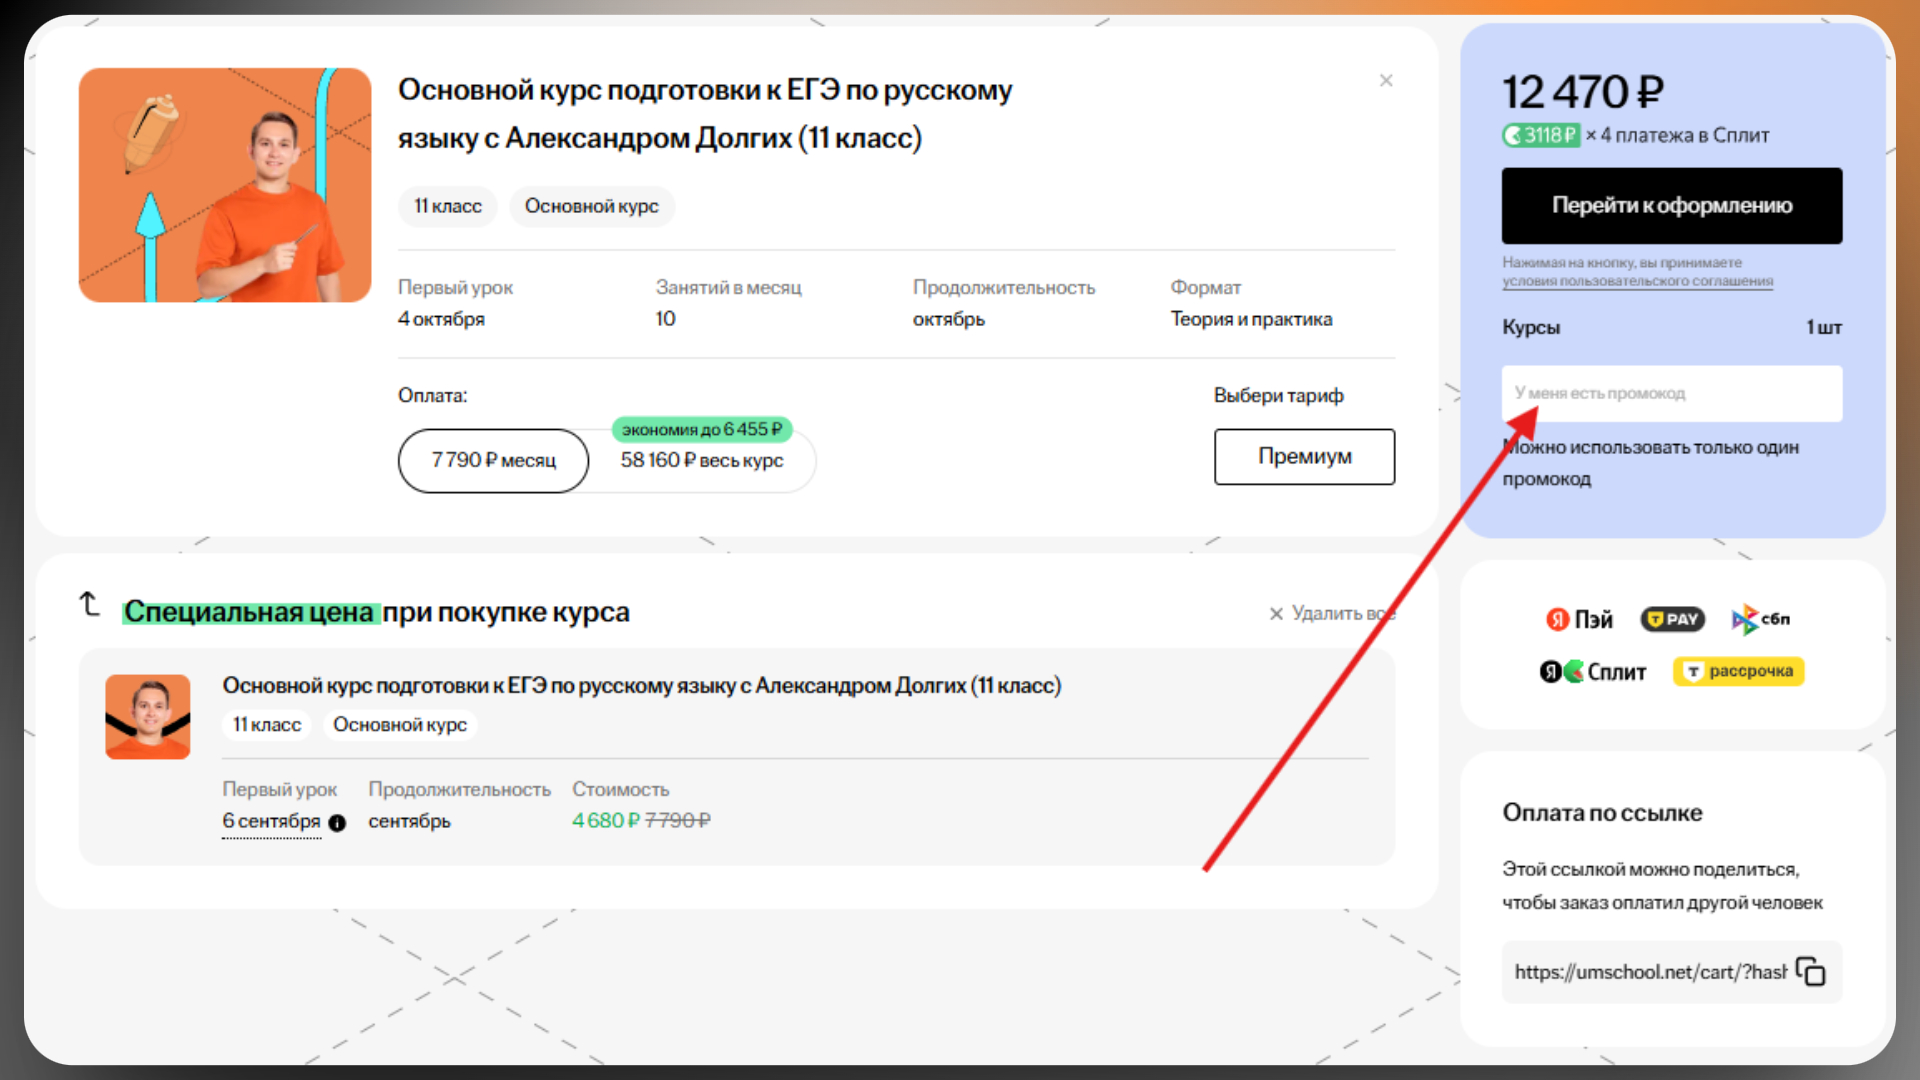The image size is (1920, 1080).
Task: Click the Яндекс Сплит logo
Action: 1593,672
